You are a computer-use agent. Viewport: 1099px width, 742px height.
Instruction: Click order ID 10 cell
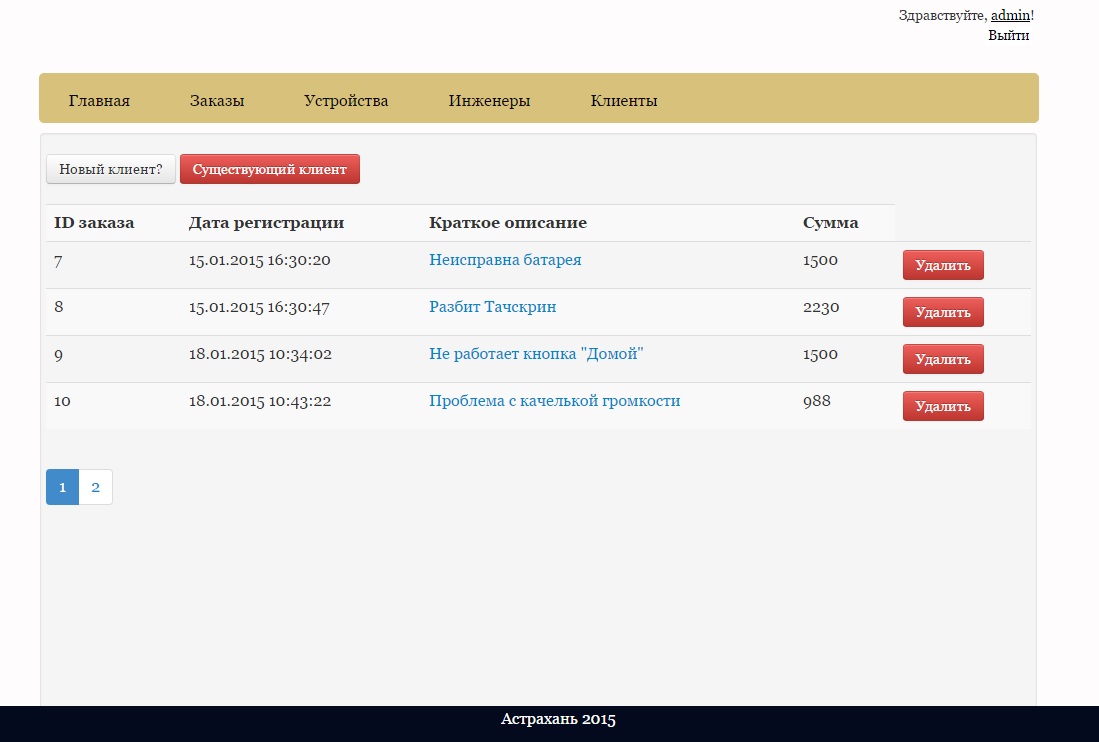coord(62,401)
